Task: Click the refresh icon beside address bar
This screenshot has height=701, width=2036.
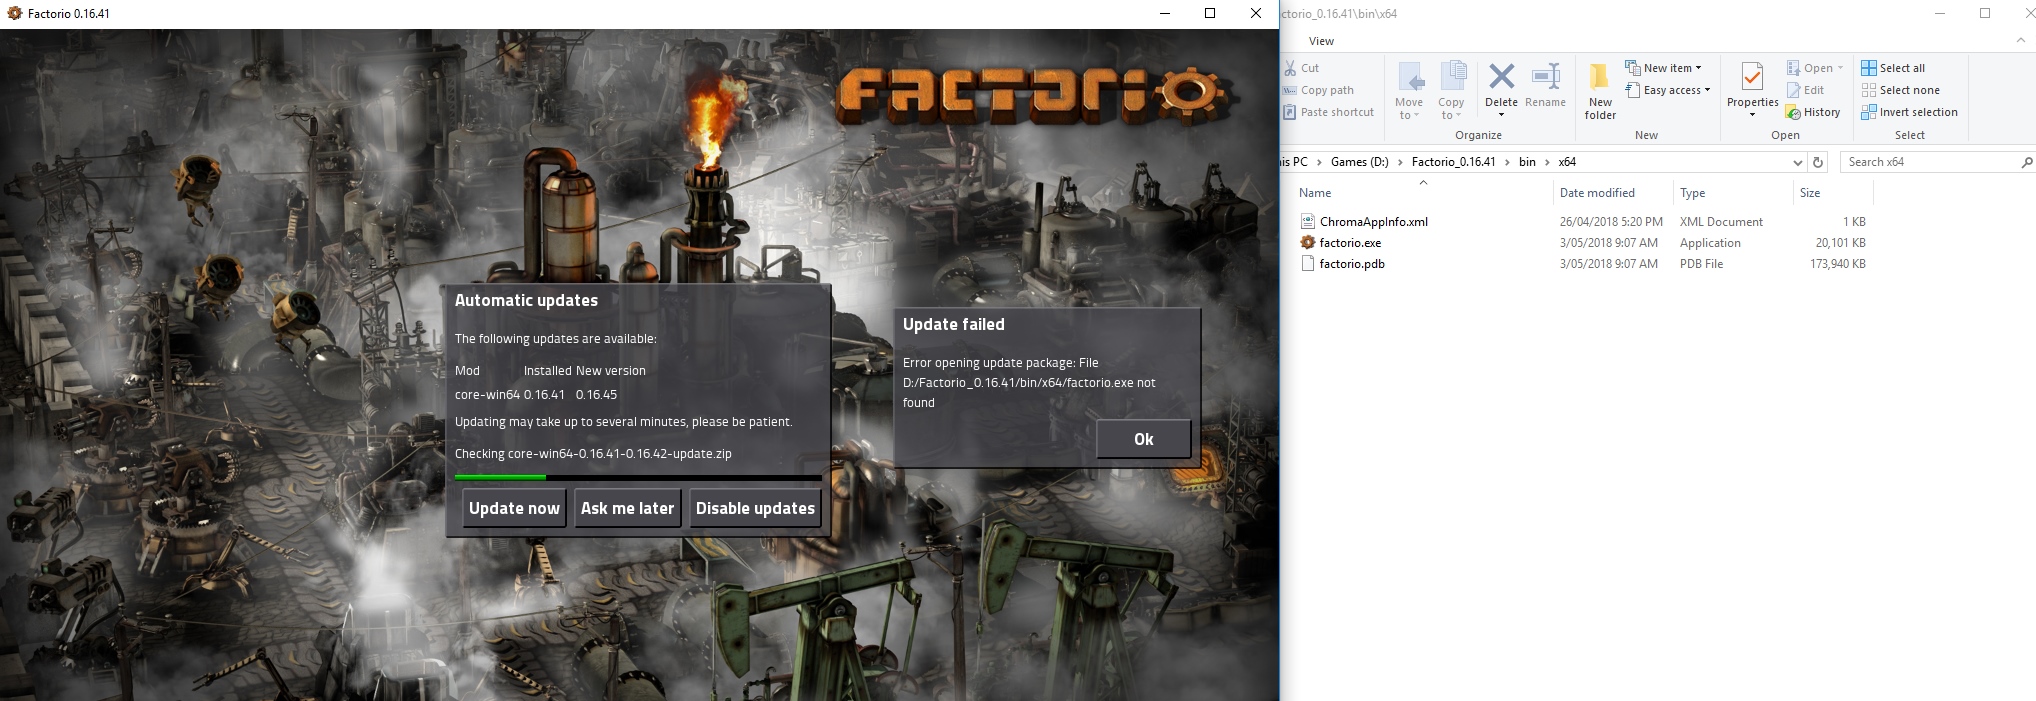Action: [1818, 162]
